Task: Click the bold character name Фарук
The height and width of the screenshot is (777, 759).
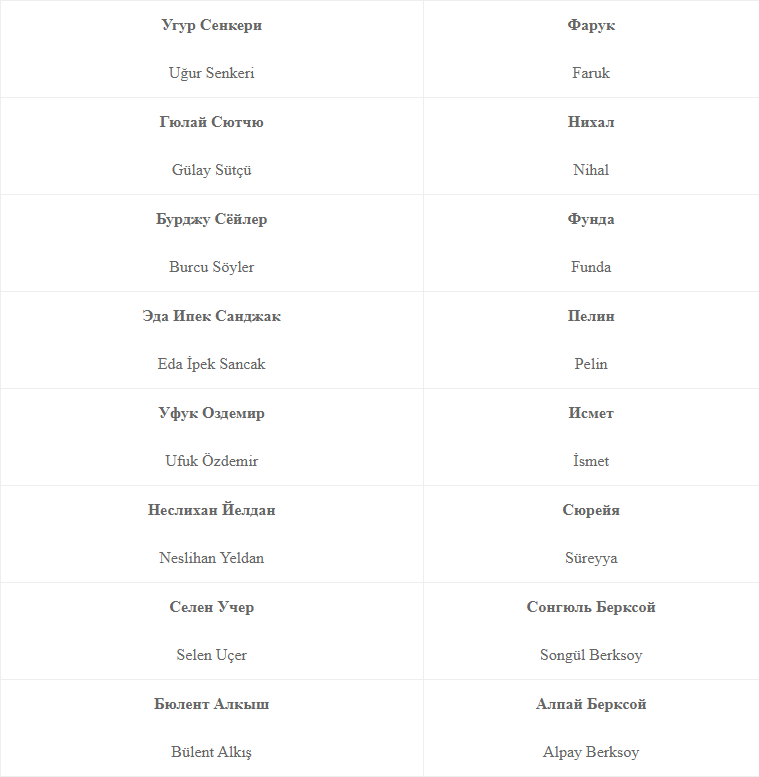Action: tap(591, 25)
